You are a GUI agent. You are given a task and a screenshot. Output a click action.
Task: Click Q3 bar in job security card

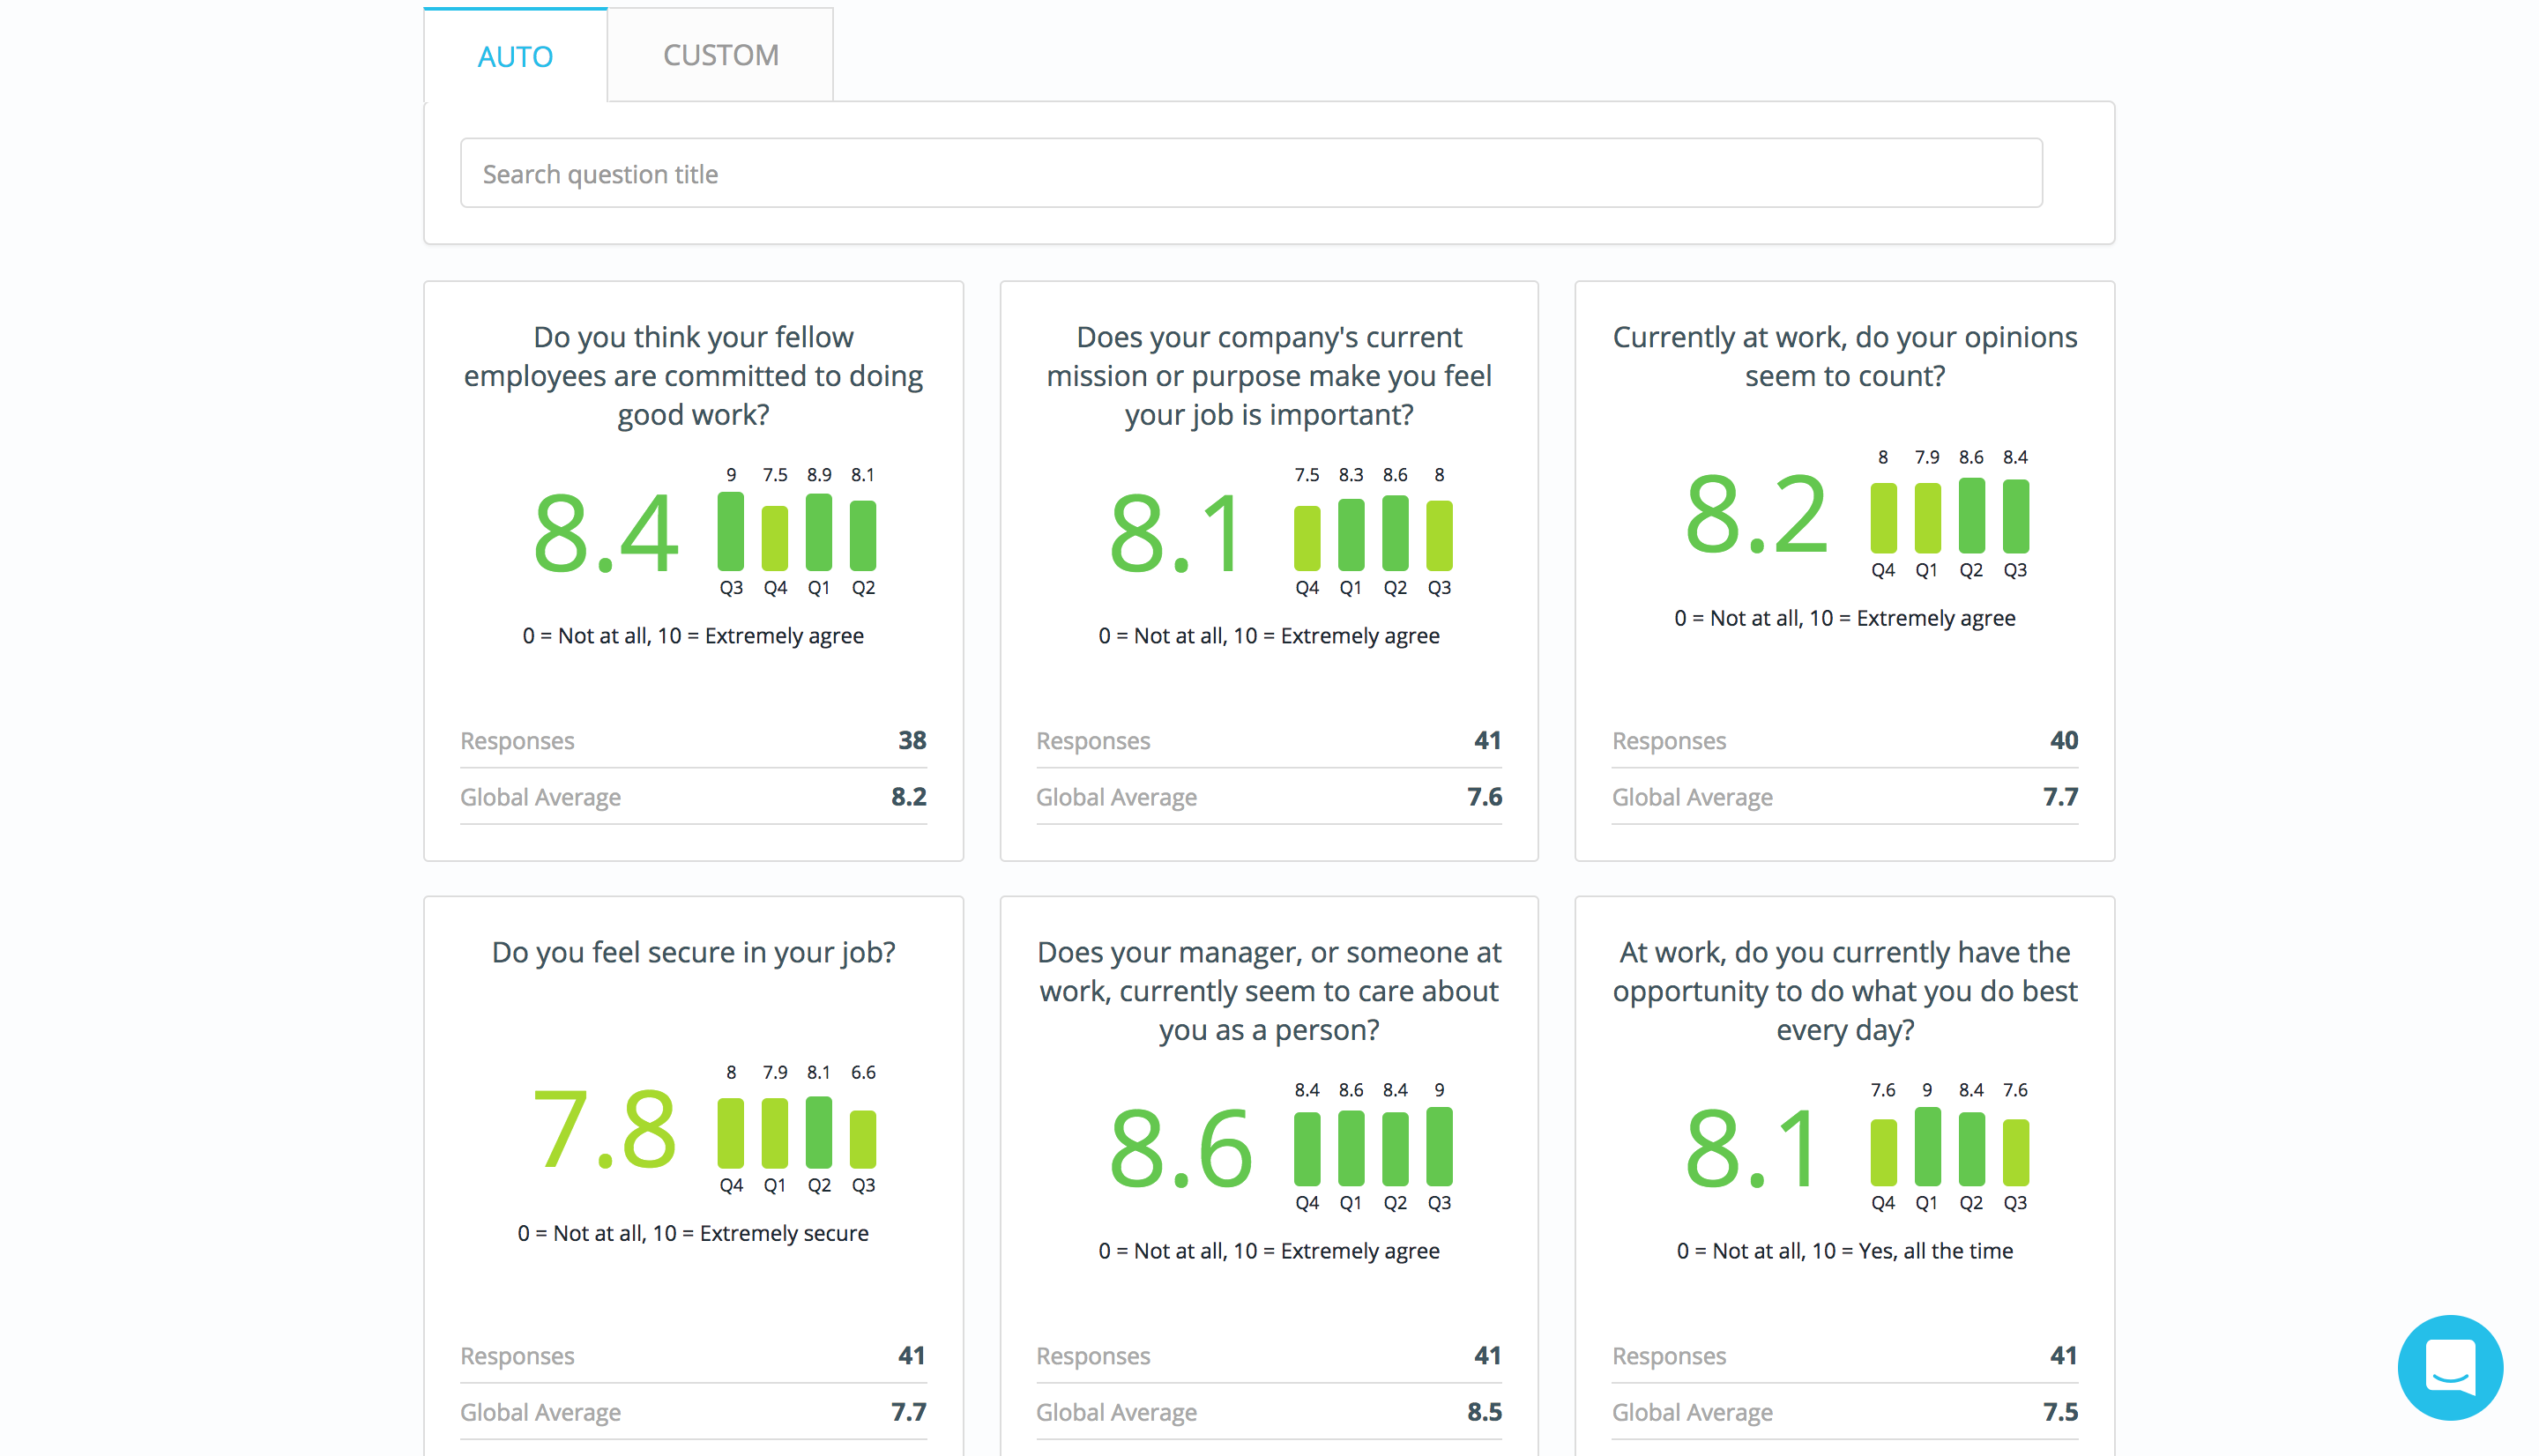(x=862, y=1139)
